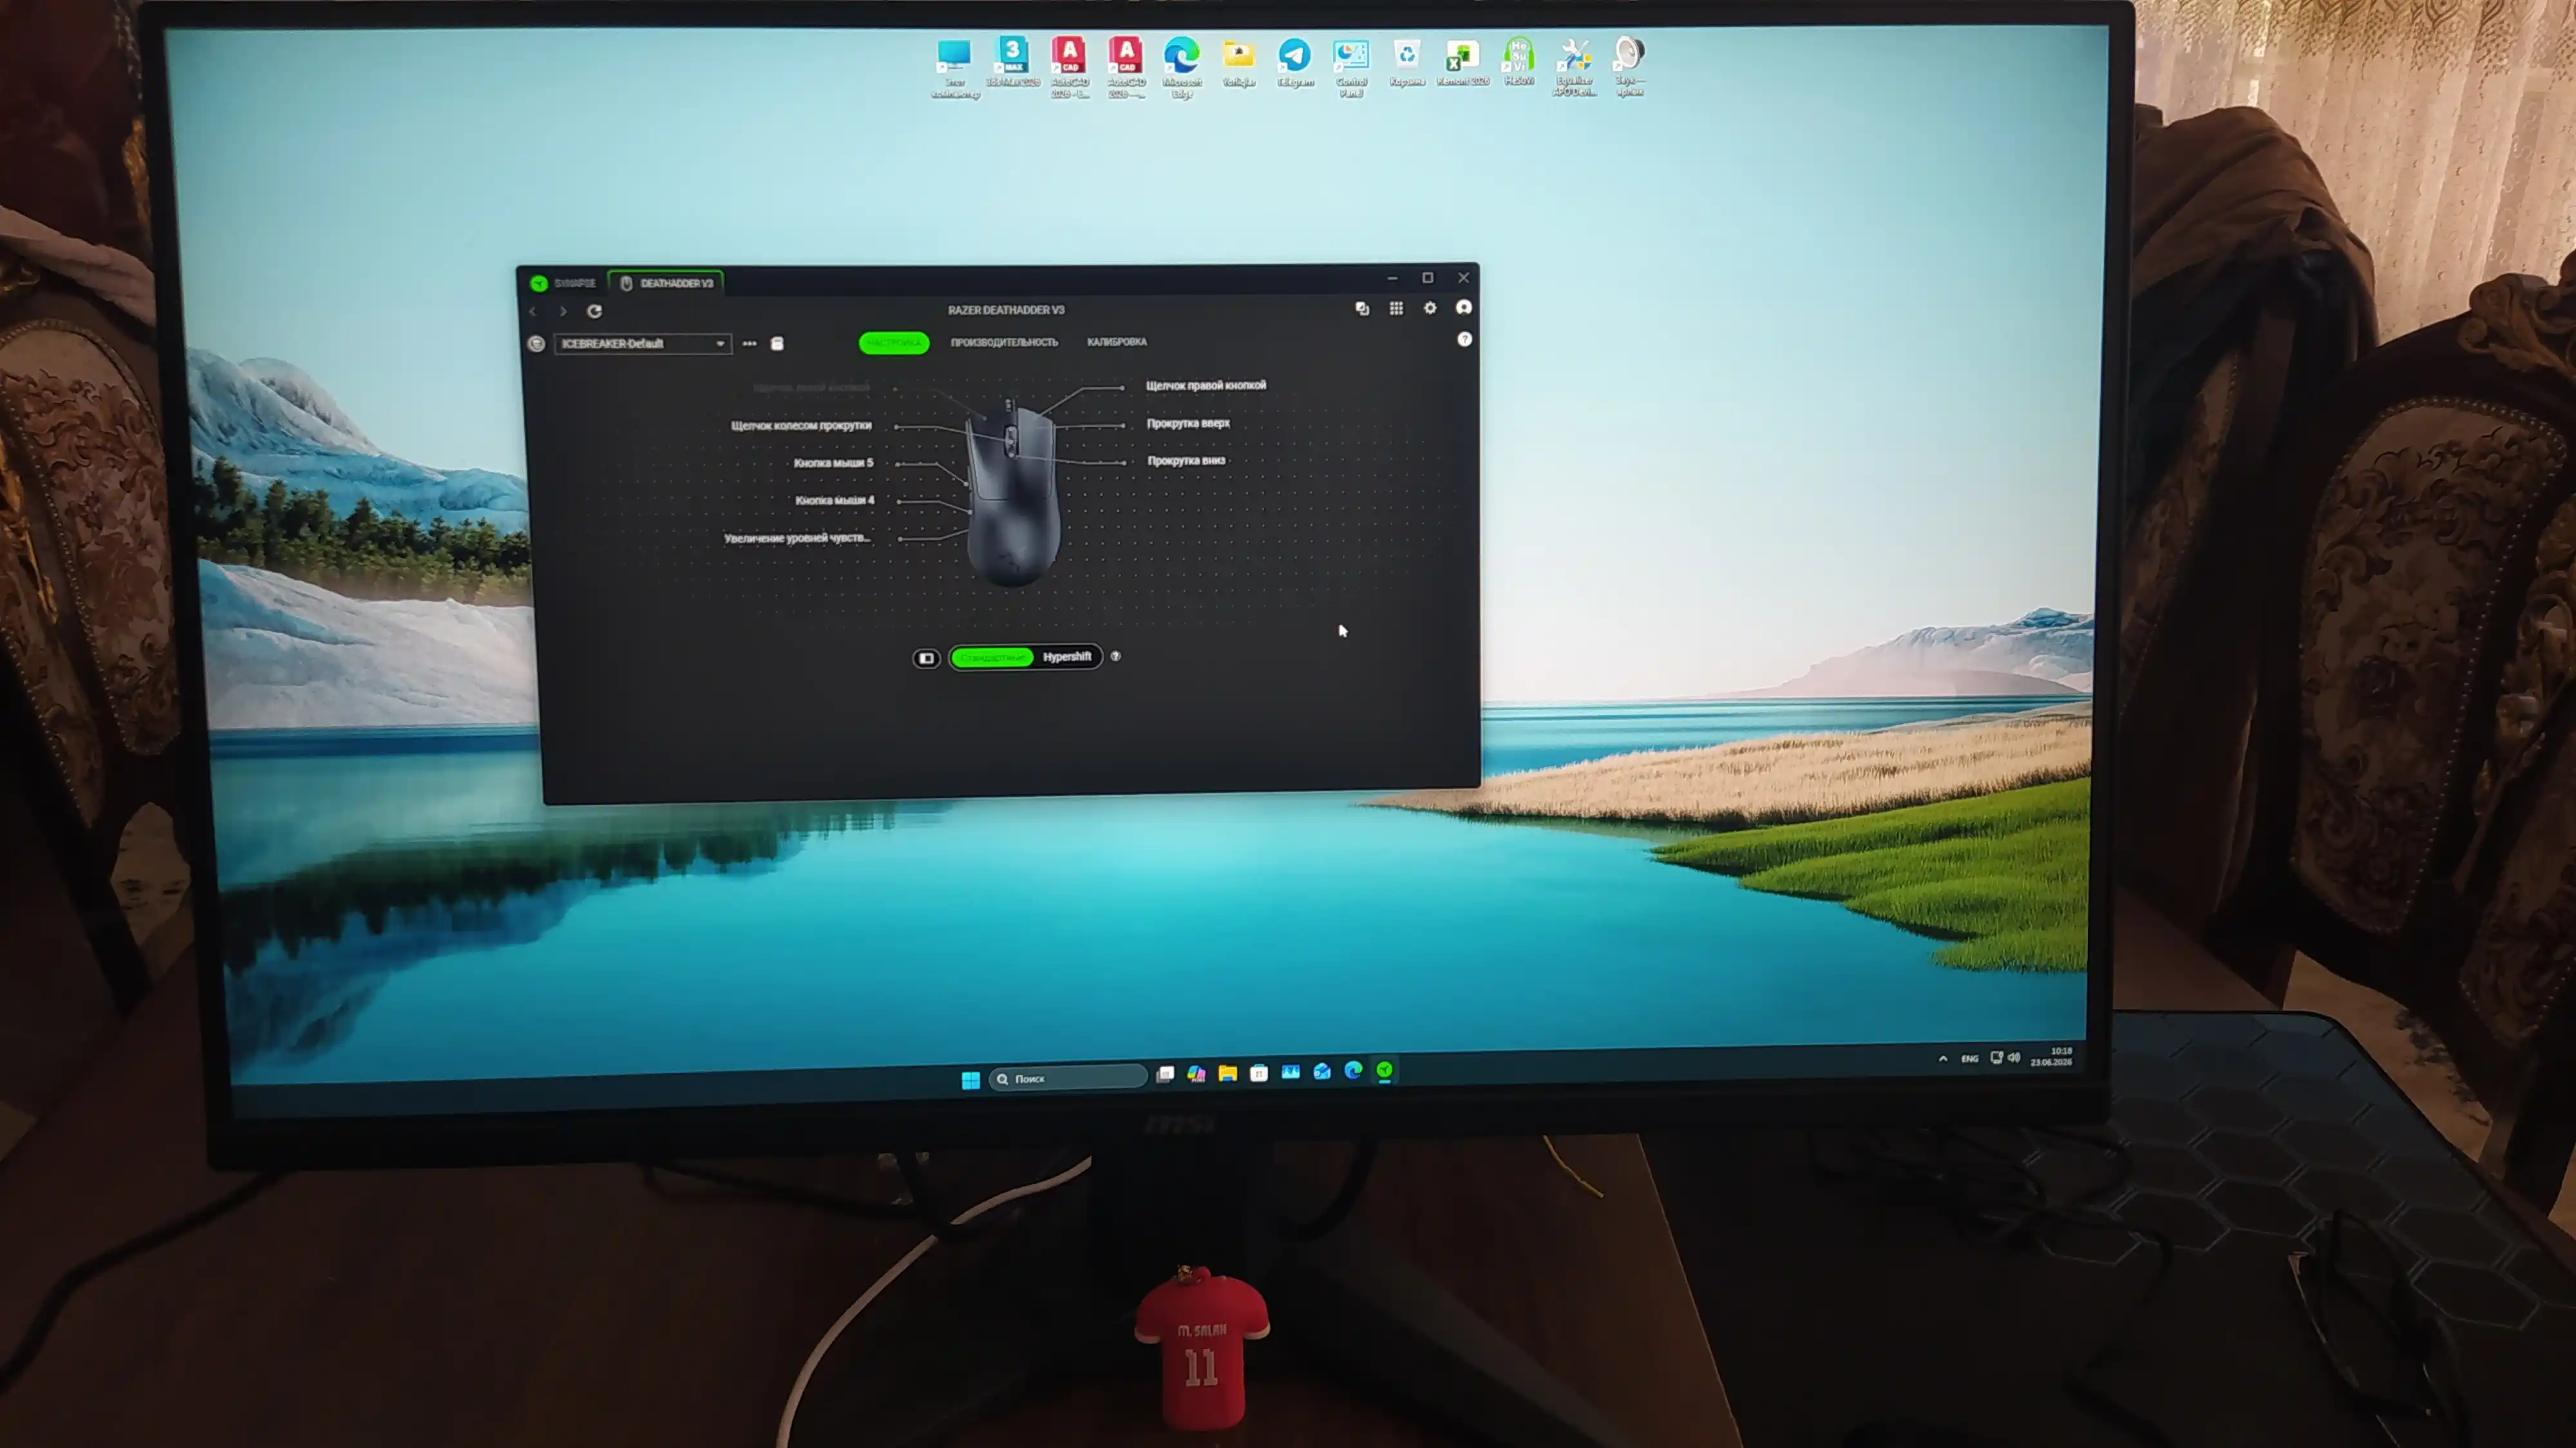The width and height of the screenshot is (2576, 1448).
Task: Open File Explorer from the taskbar
Action: 1227,1074
